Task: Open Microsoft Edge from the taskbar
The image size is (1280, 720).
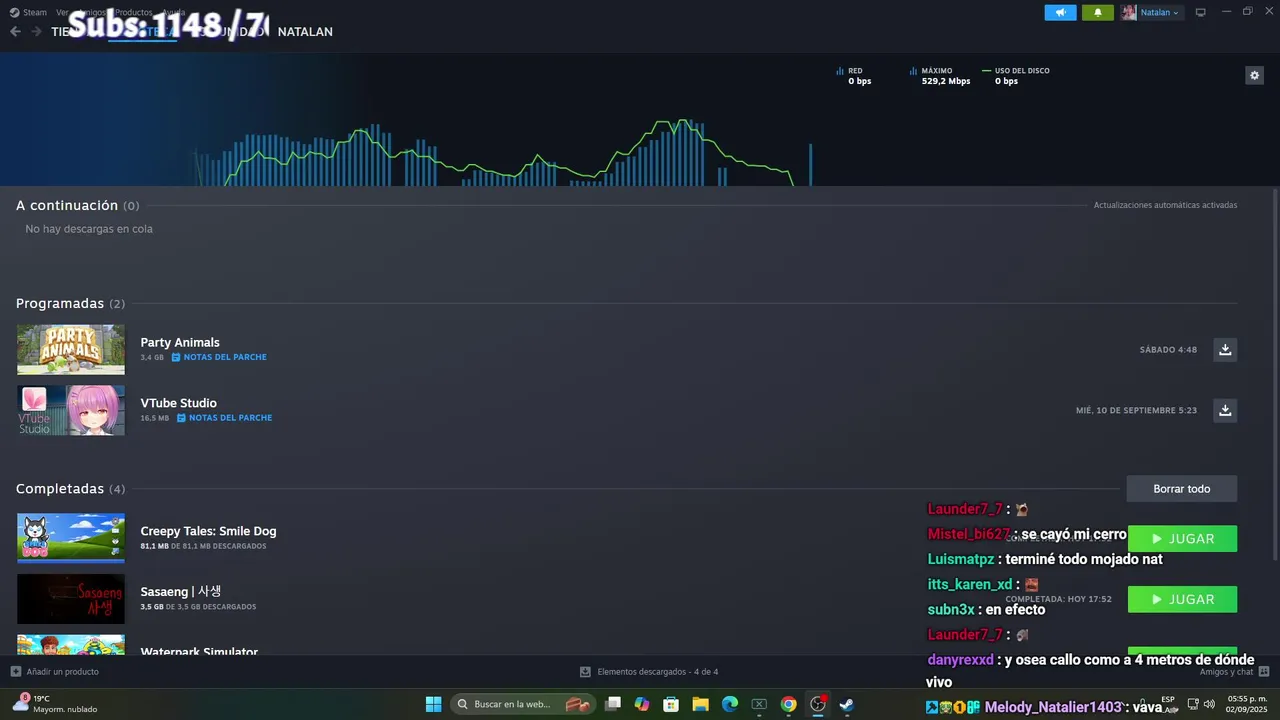Action: pos(730,704)
